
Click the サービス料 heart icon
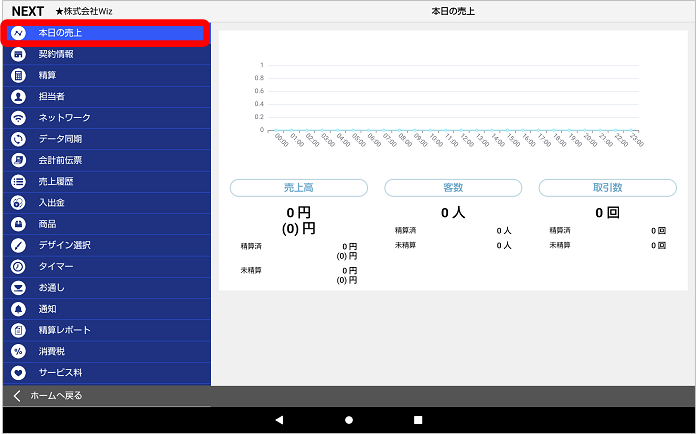tap(18, 373)
